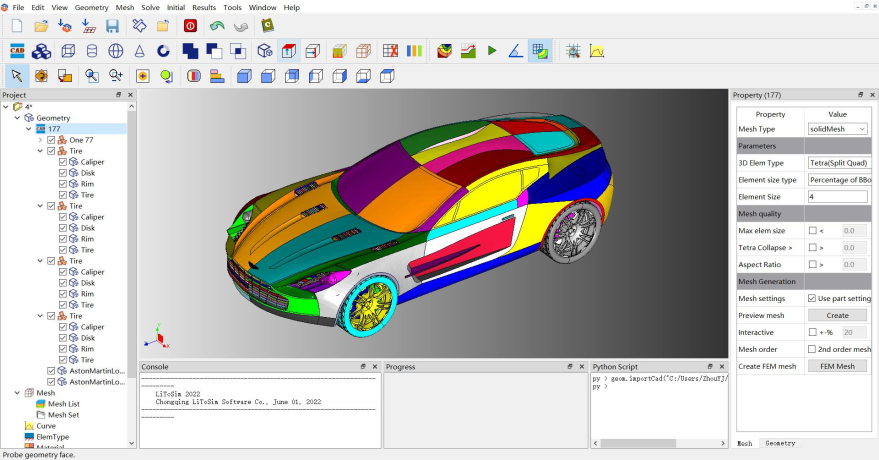The height and width of the screenshot is (460, 879).
Task: Collapse the Mesh tree node
Action: click(x=17, y=393)
